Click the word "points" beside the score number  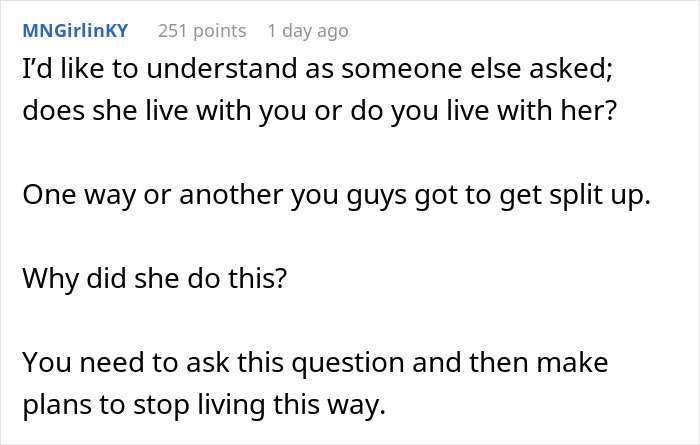coord(218,31)
